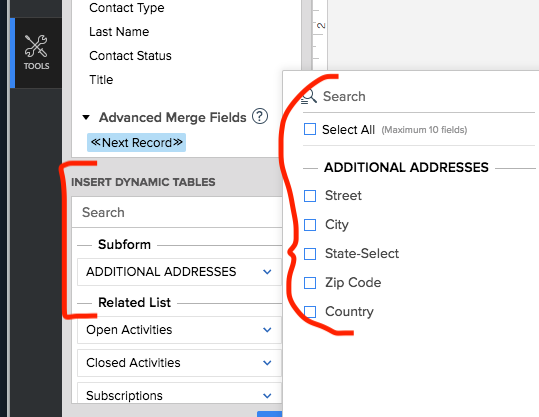
Task: Check the Select All checkbox
Action: pos(310,130)
